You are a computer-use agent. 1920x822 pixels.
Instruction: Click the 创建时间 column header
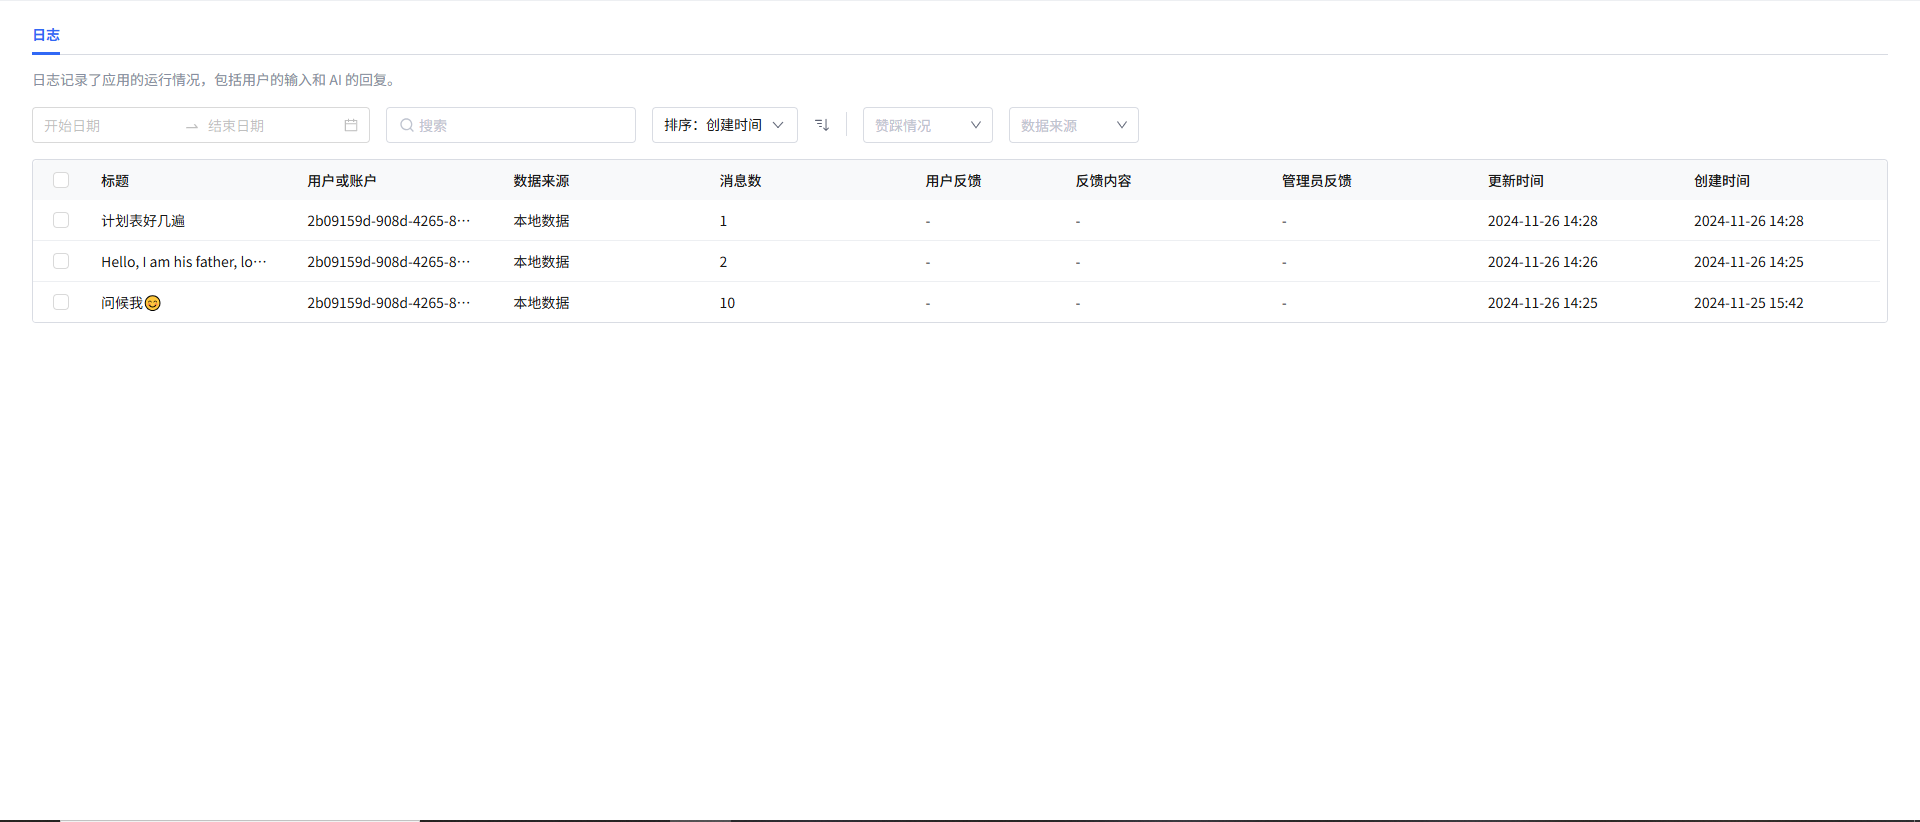pyautogui.click(x=1722, y=181)
